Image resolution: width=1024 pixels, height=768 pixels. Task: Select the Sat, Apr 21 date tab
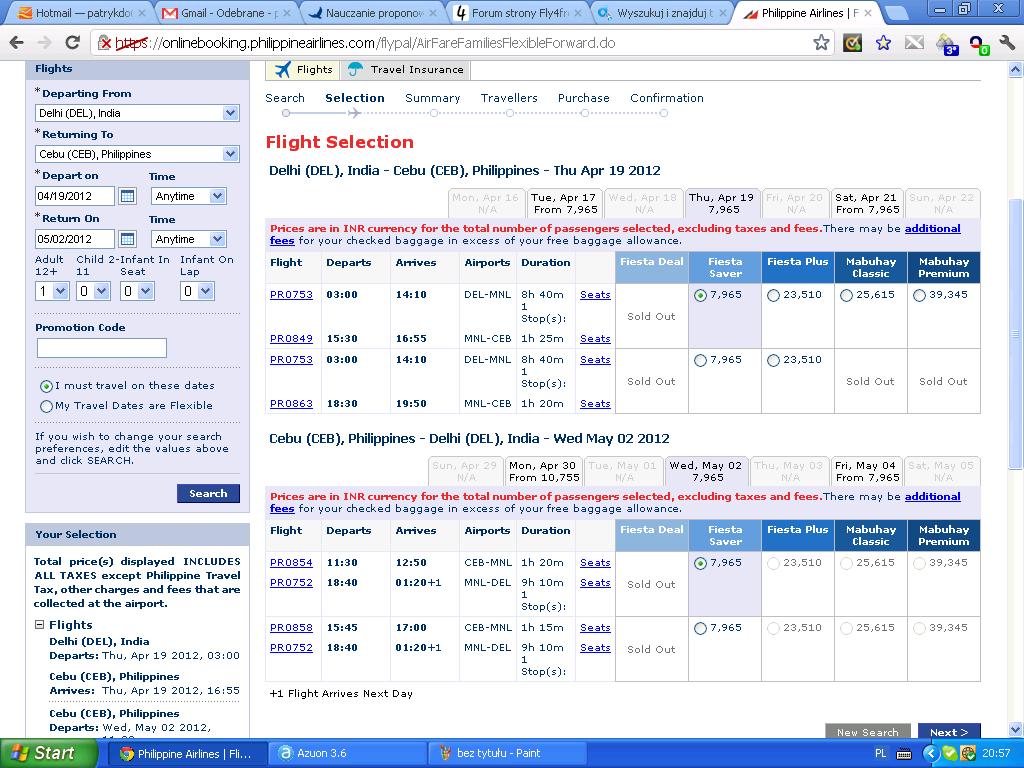(x=866, y=203)
